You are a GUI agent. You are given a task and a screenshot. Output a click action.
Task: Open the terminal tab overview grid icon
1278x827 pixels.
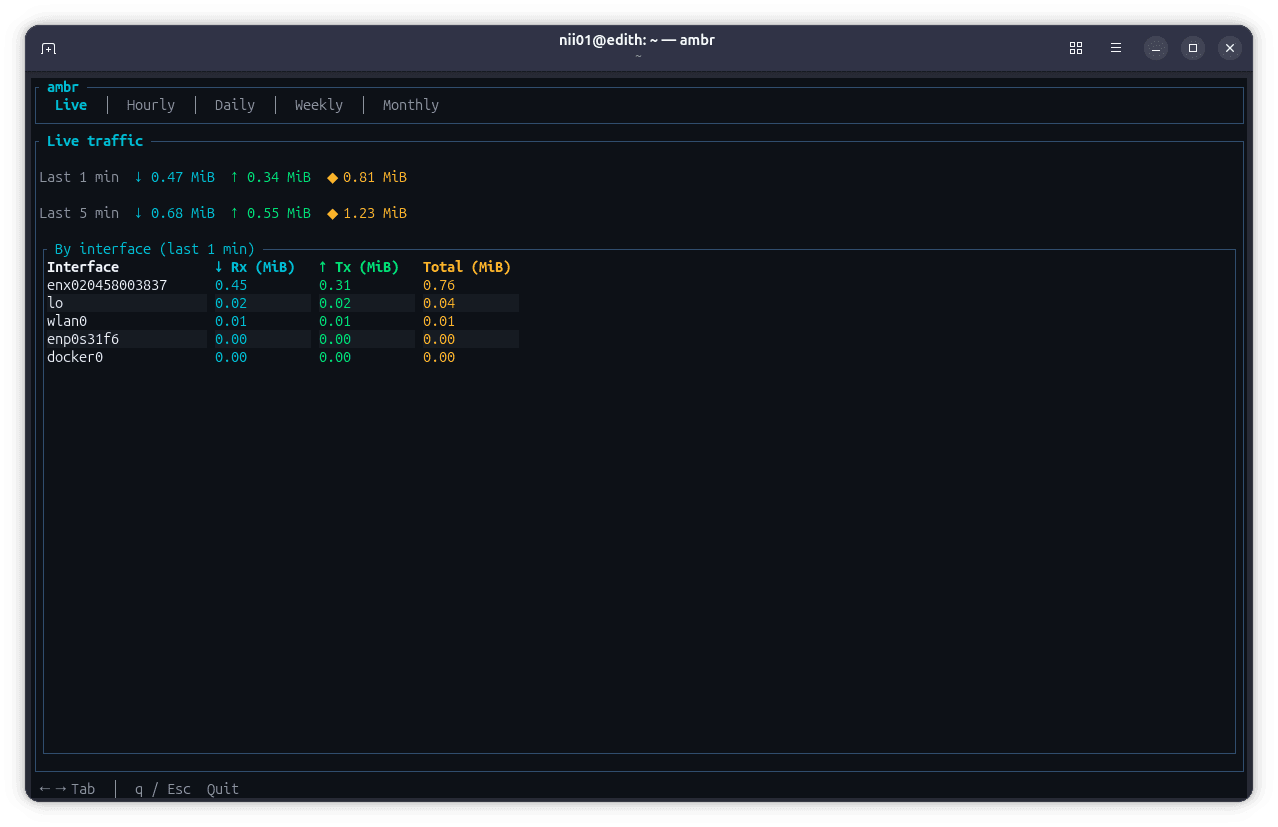pyautogui.click(x=1076, y=48)
